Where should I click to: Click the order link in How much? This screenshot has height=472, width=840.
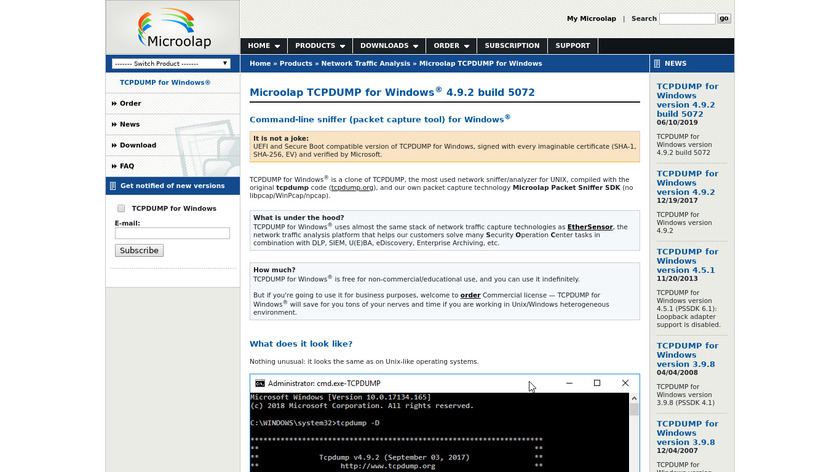tap(470, 295)
